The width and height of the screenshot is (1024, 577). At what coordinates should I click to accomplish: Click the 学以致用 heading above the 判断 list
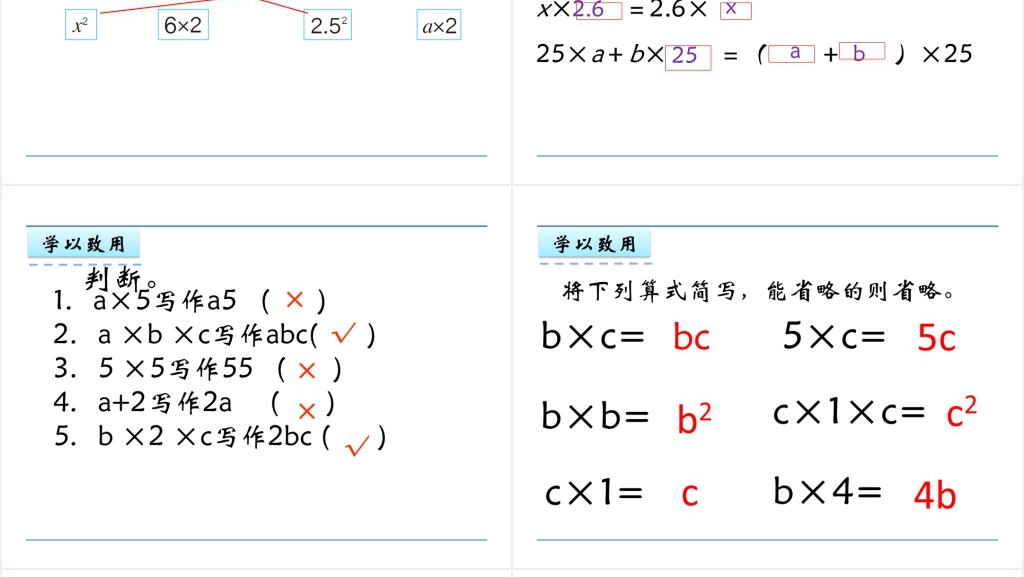[x=84, y=244]
